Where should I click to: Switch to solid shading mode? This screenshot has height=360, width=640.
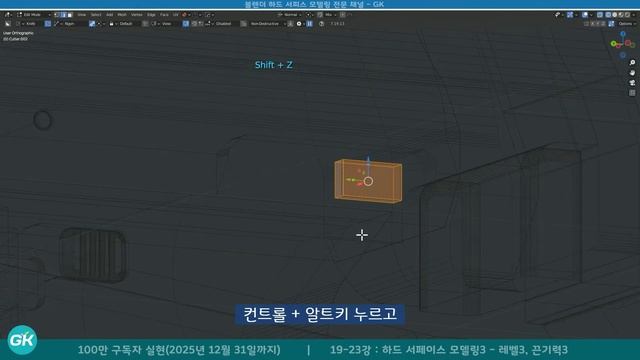coord(614,15)
